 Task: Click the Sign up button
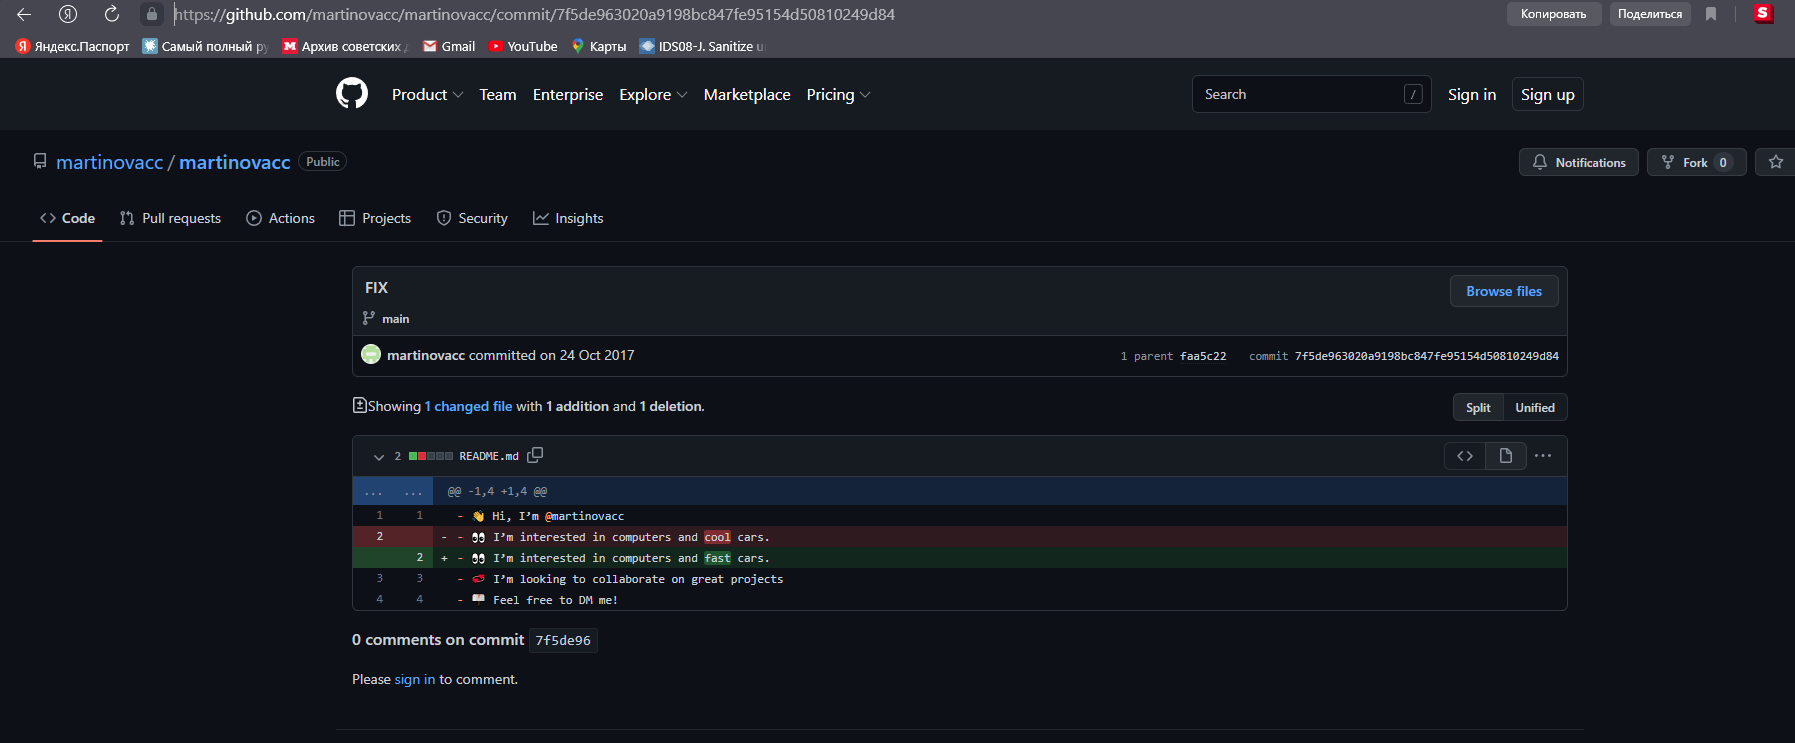point(1548,94)
